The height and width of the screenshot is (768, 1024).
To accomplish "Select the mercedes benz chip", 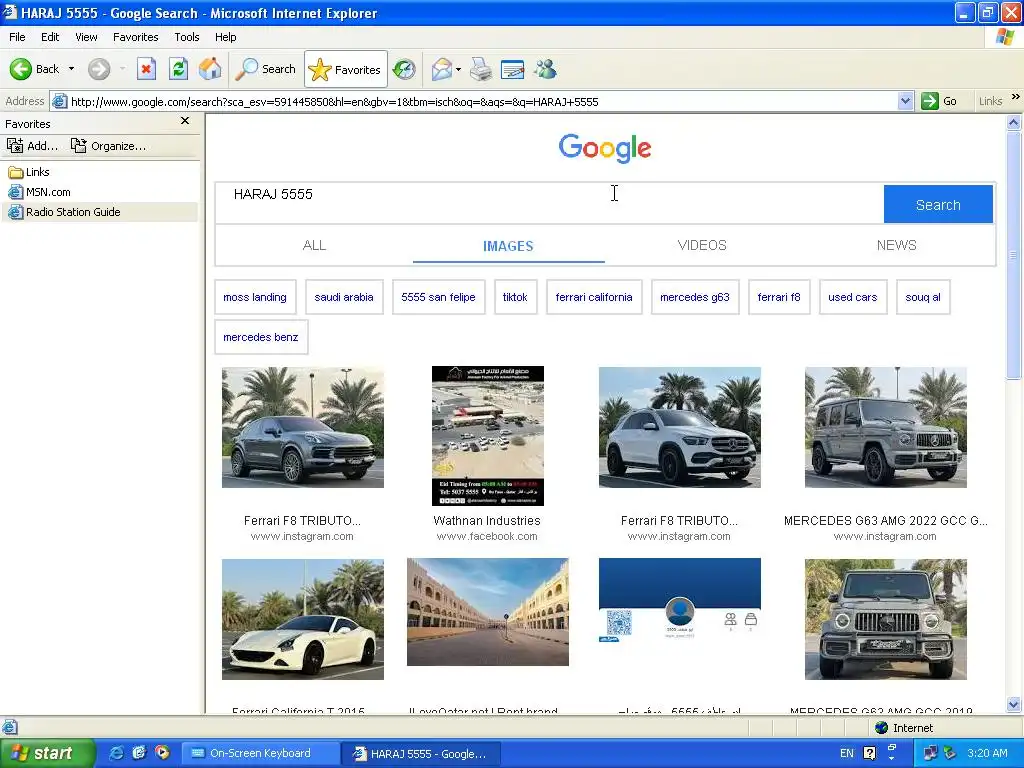I will 261,337.
